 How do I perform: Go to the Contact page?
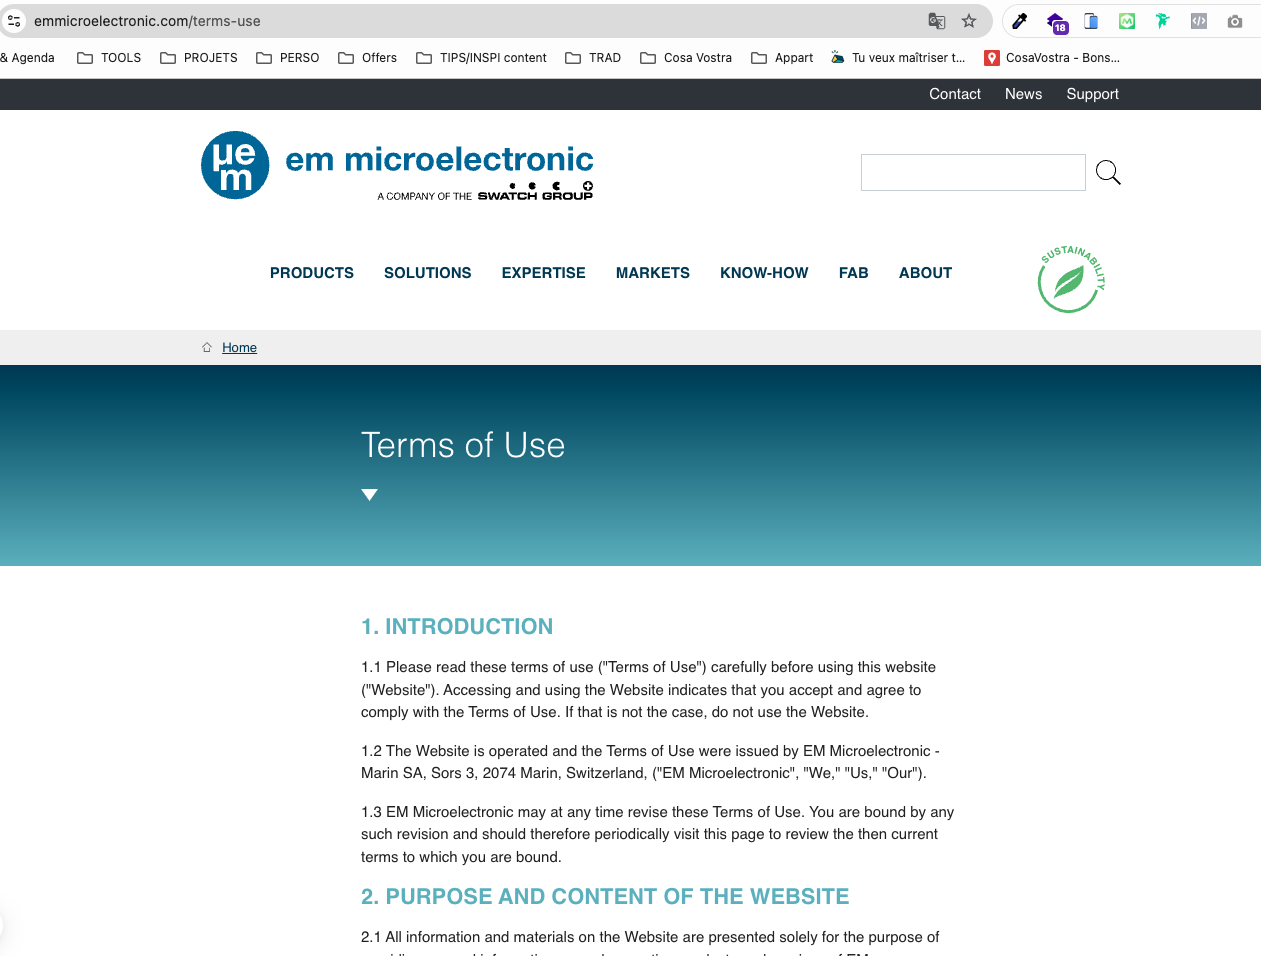click(x=954, y=94)
